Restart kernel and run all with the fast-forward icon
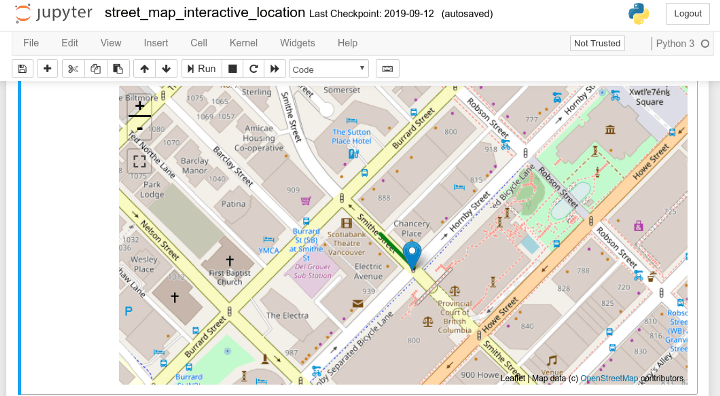The image size is (720, 396). pyautogui.click(x=275, y=69)
